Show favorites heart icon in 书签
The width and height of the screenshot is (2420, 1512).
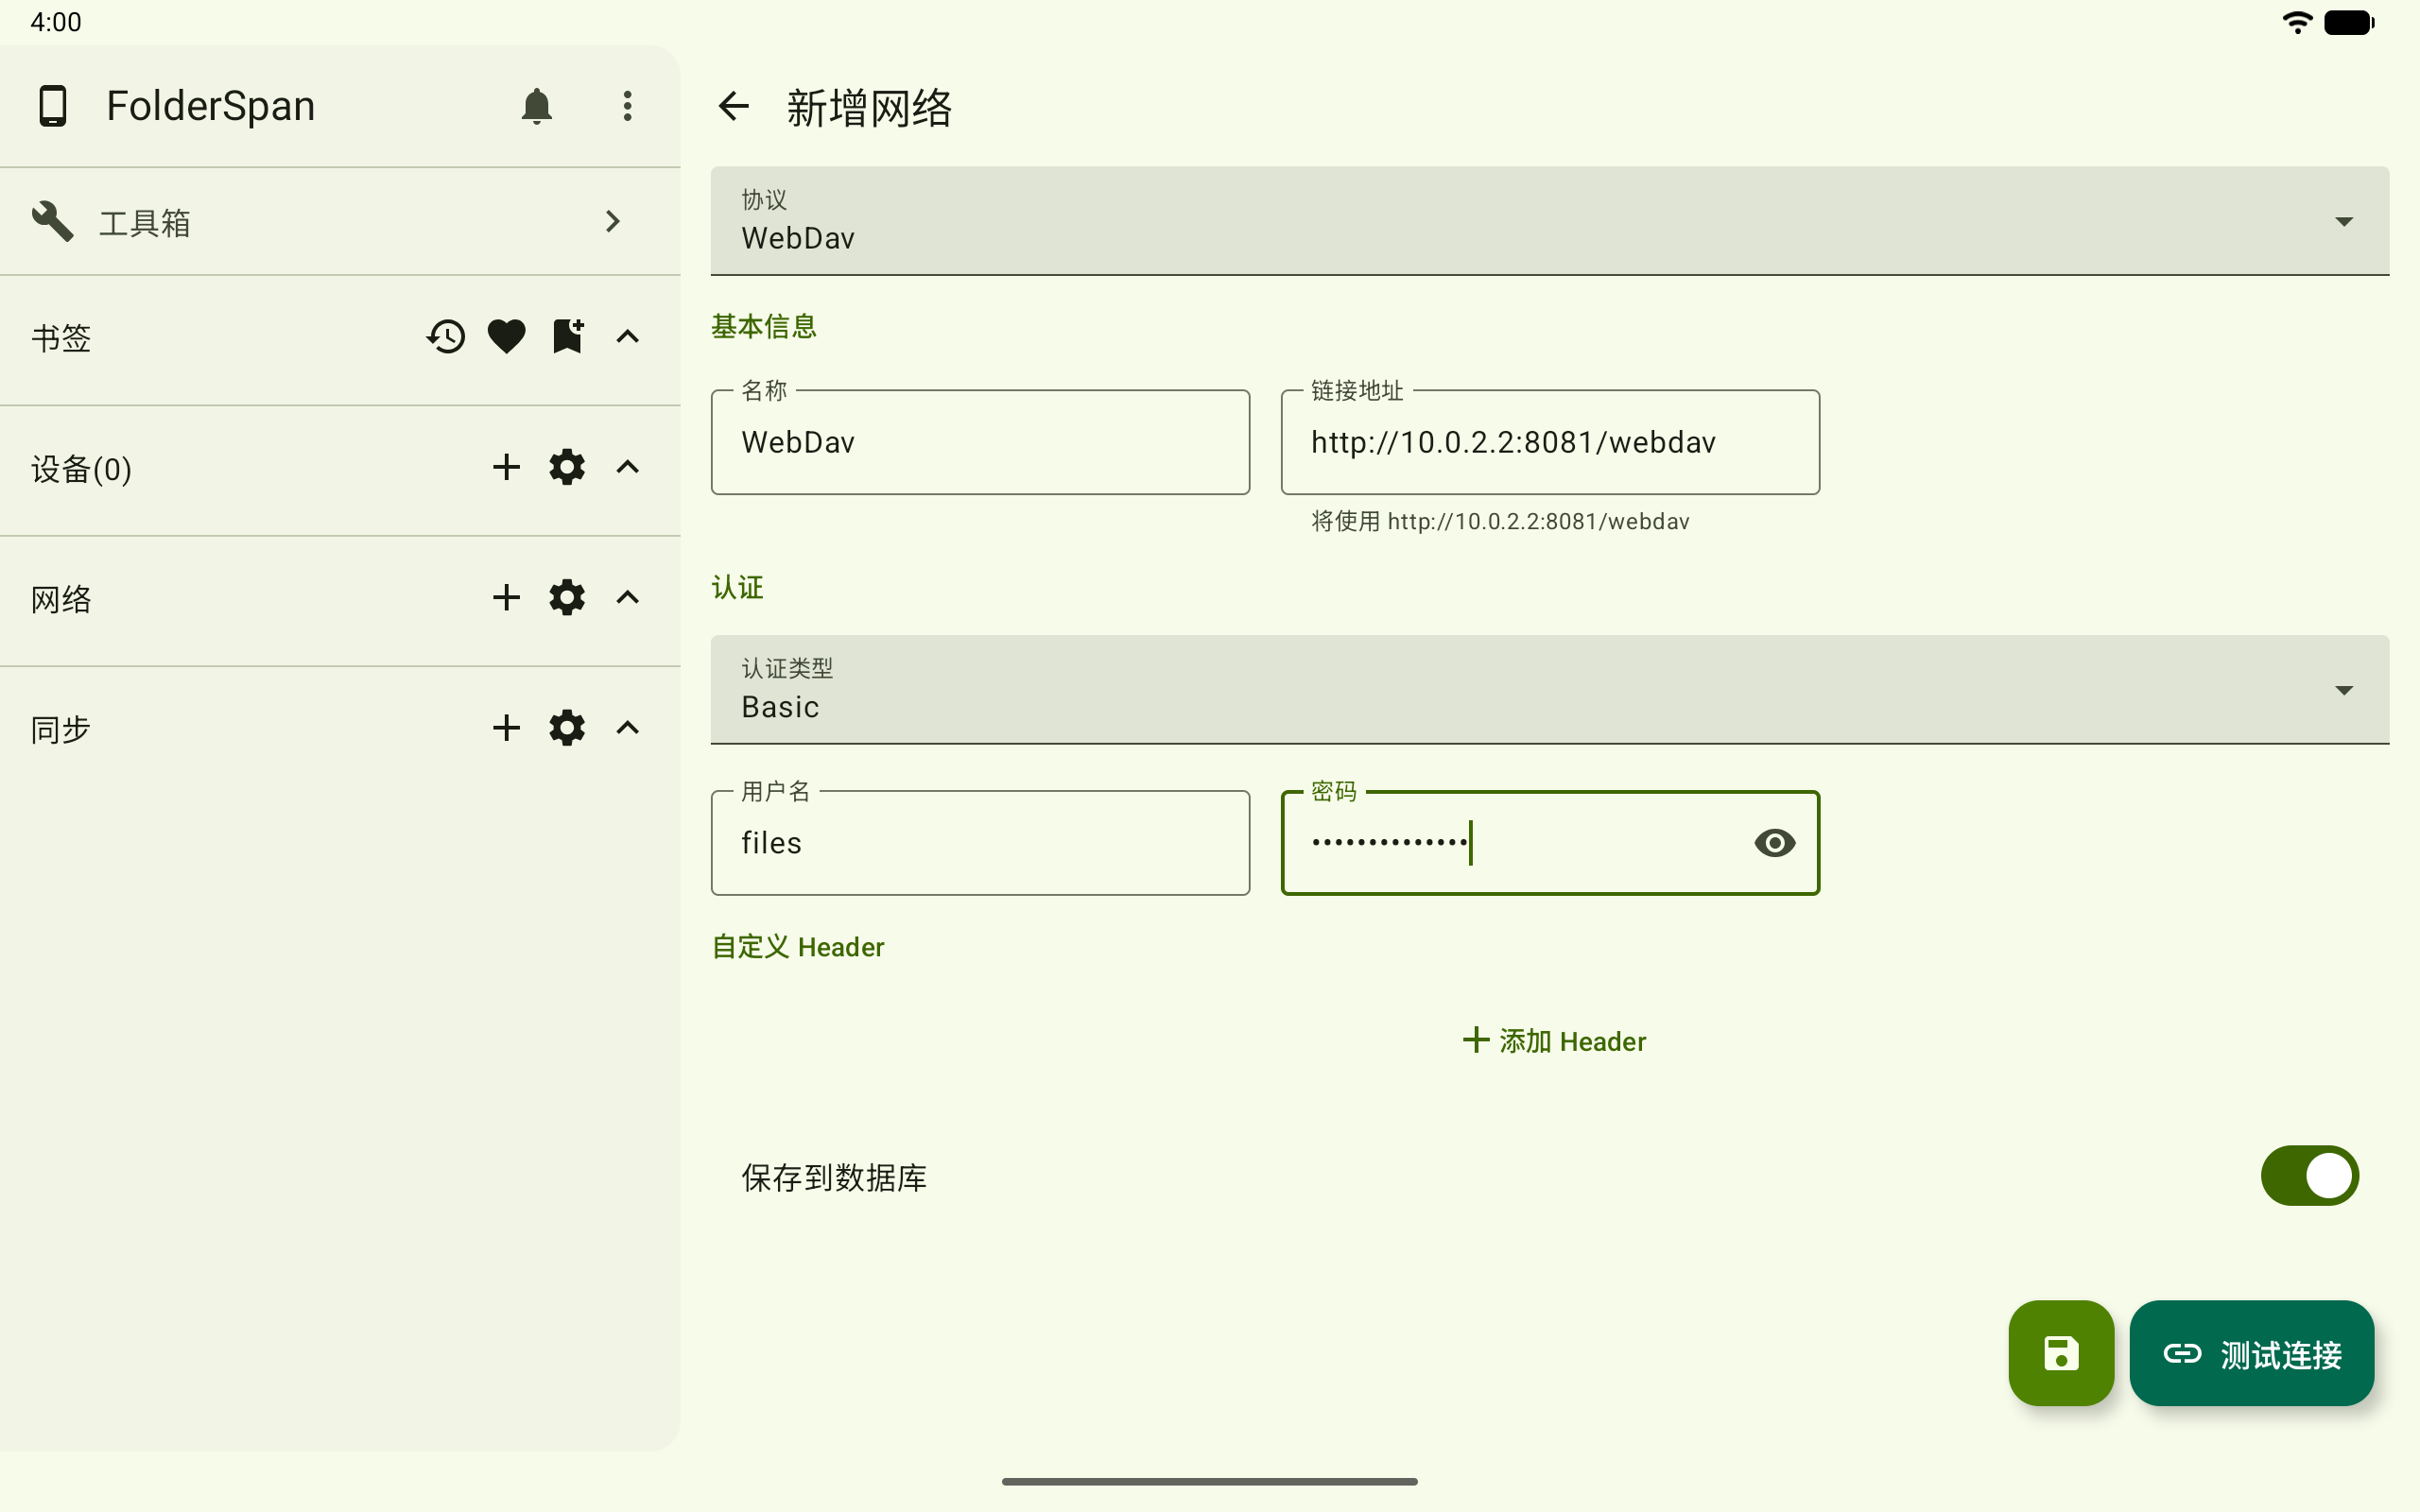507,337
